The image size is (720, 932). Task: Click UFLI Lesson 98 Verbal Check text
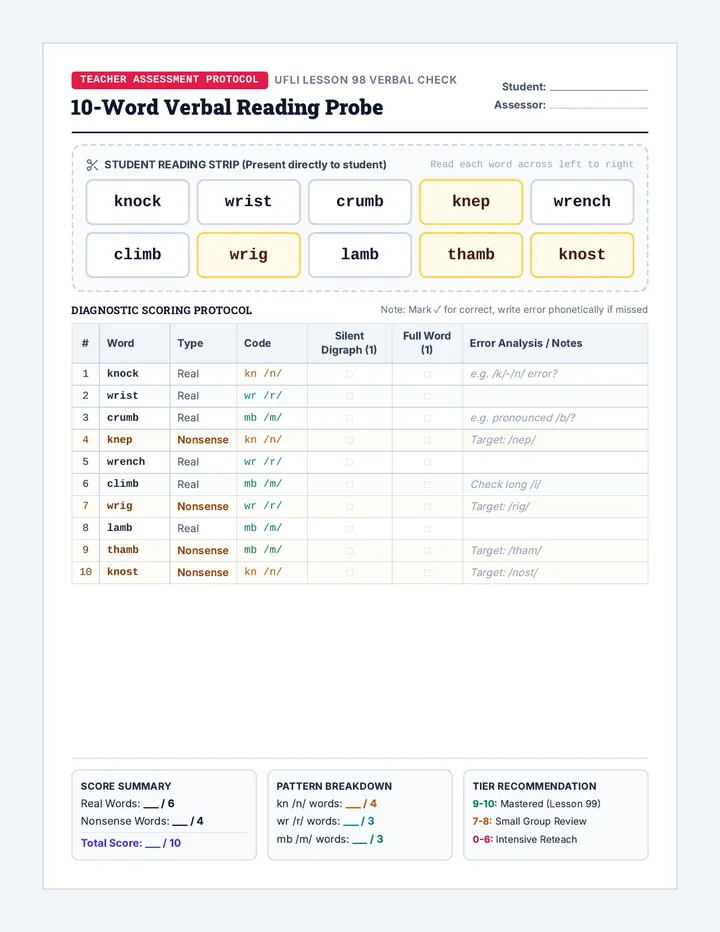(x=366, y=80)
